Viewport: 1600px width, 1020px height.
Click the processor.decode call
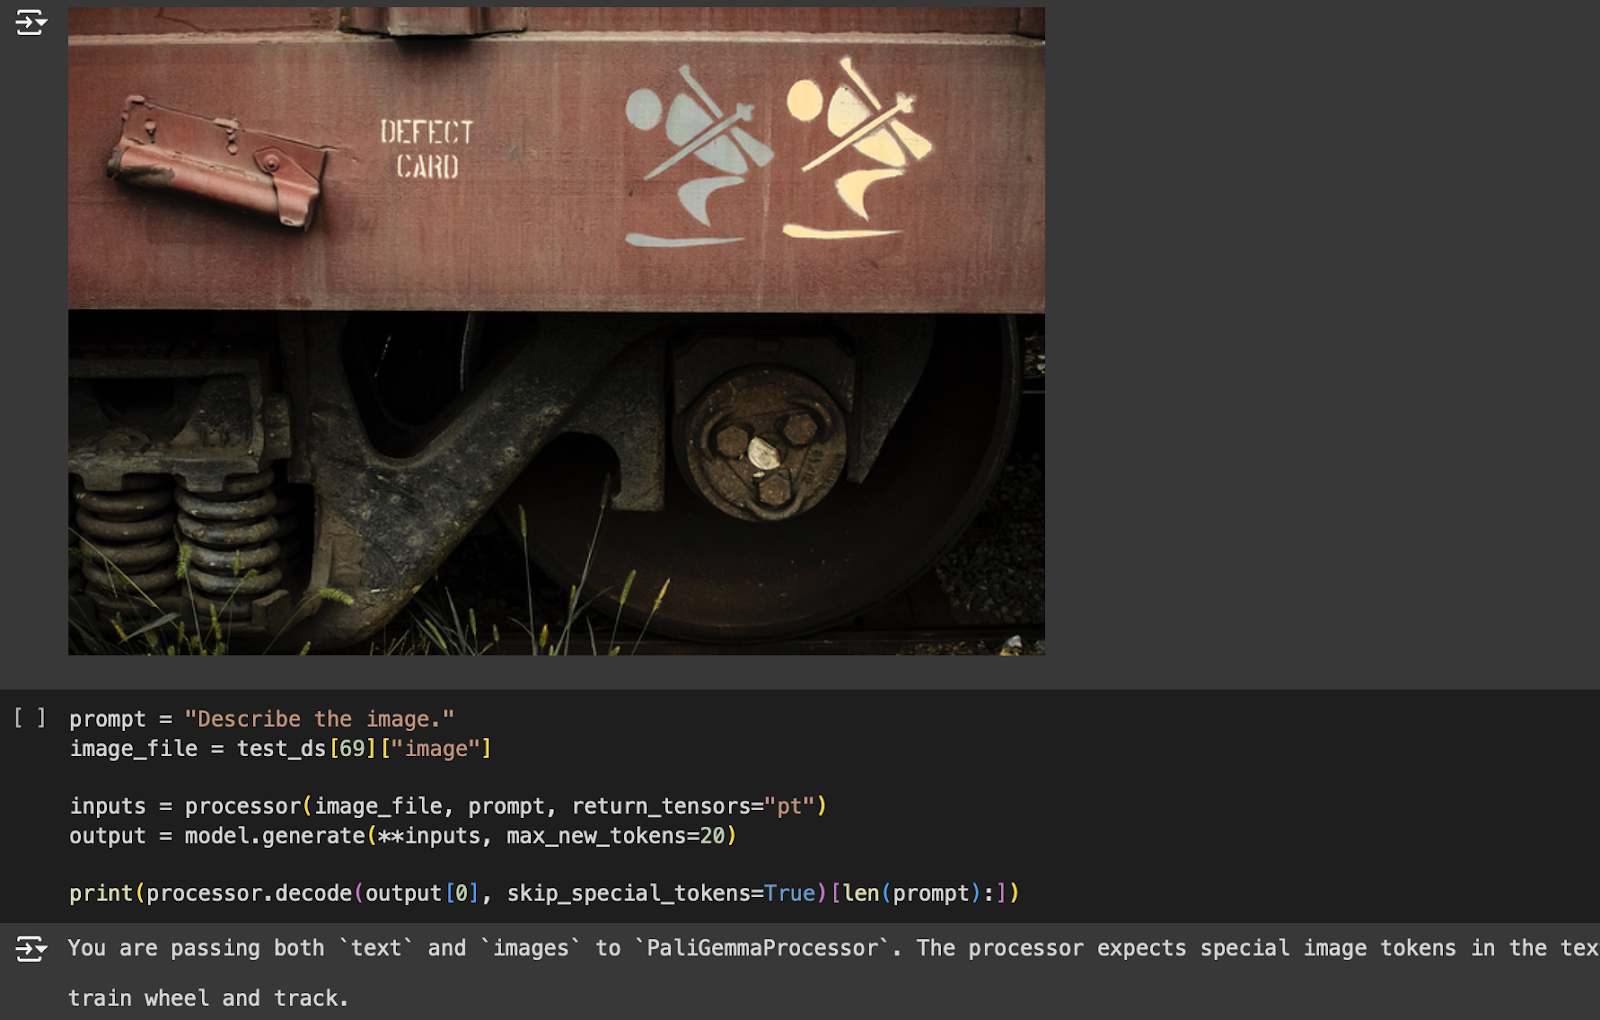pyautogui.click(x=249, y=893)
